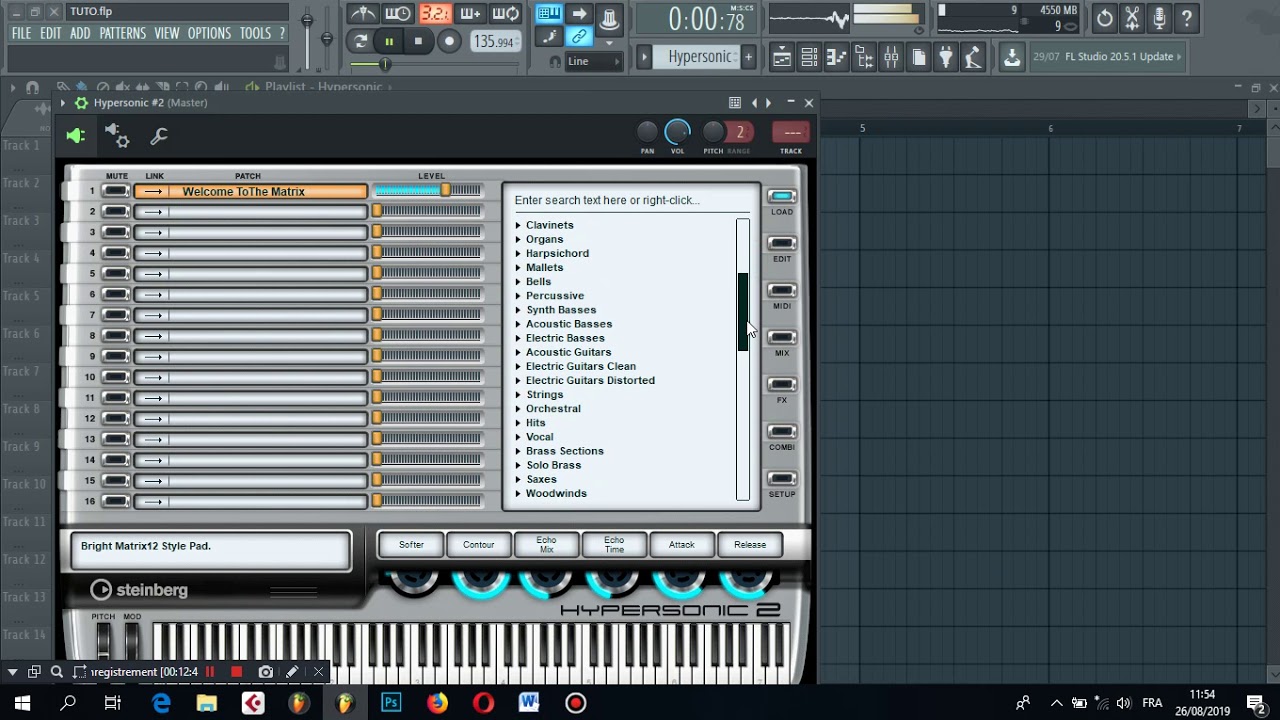The width and height of the screenshot is (1280, 720).
Task: Open the TOOLS menu
Action: click(255, 33)
